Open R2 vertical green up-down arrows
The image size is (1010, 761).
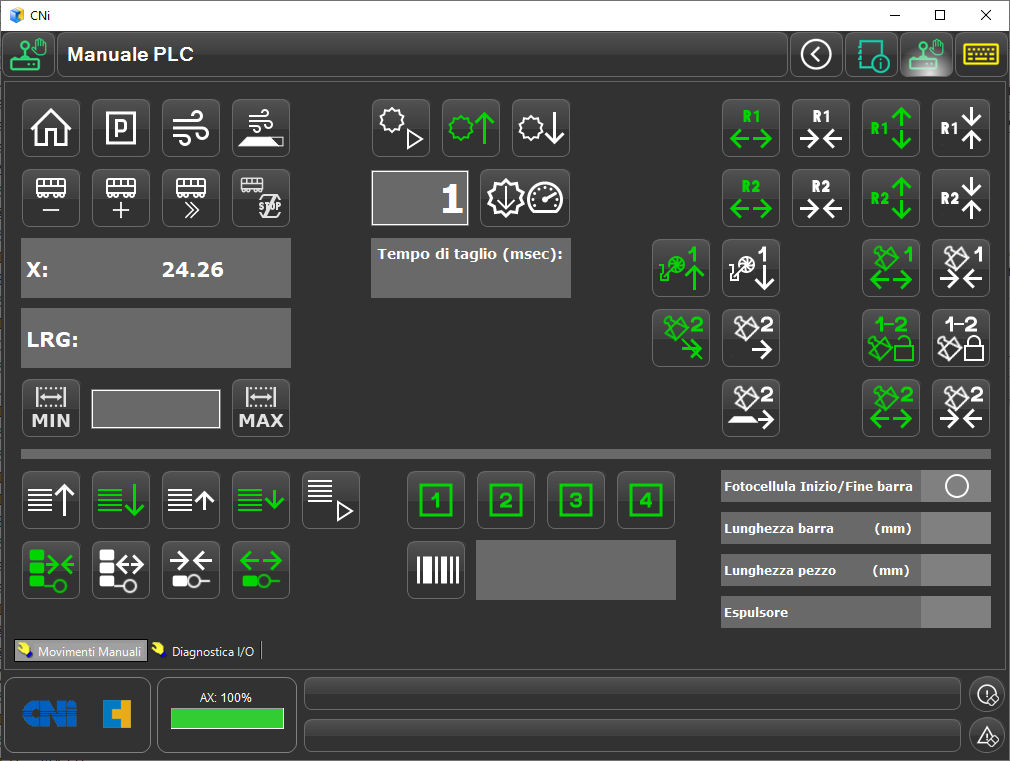click(x=891, y=198)
